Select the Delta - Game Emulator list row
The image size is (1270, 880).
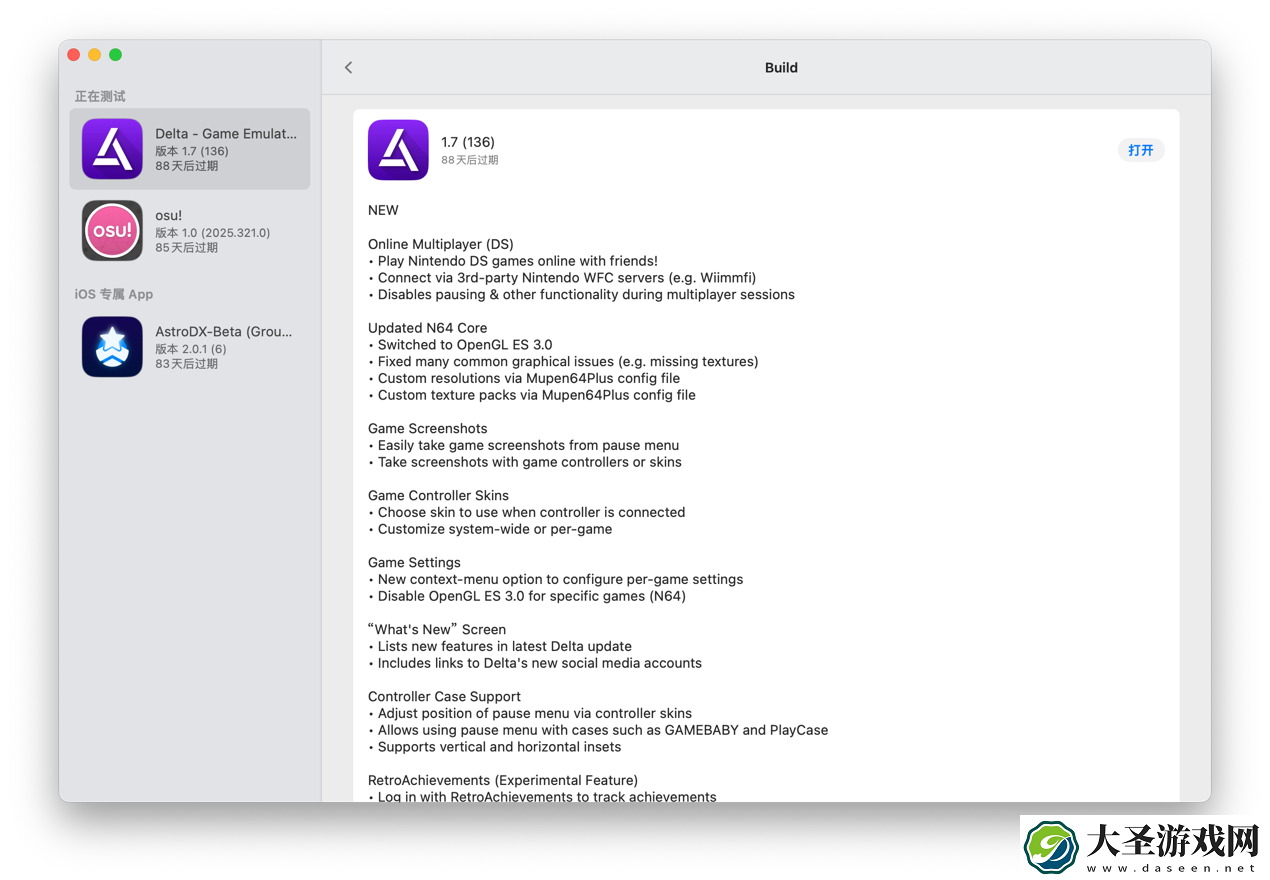pyautogui.click(x=190, y=149)
